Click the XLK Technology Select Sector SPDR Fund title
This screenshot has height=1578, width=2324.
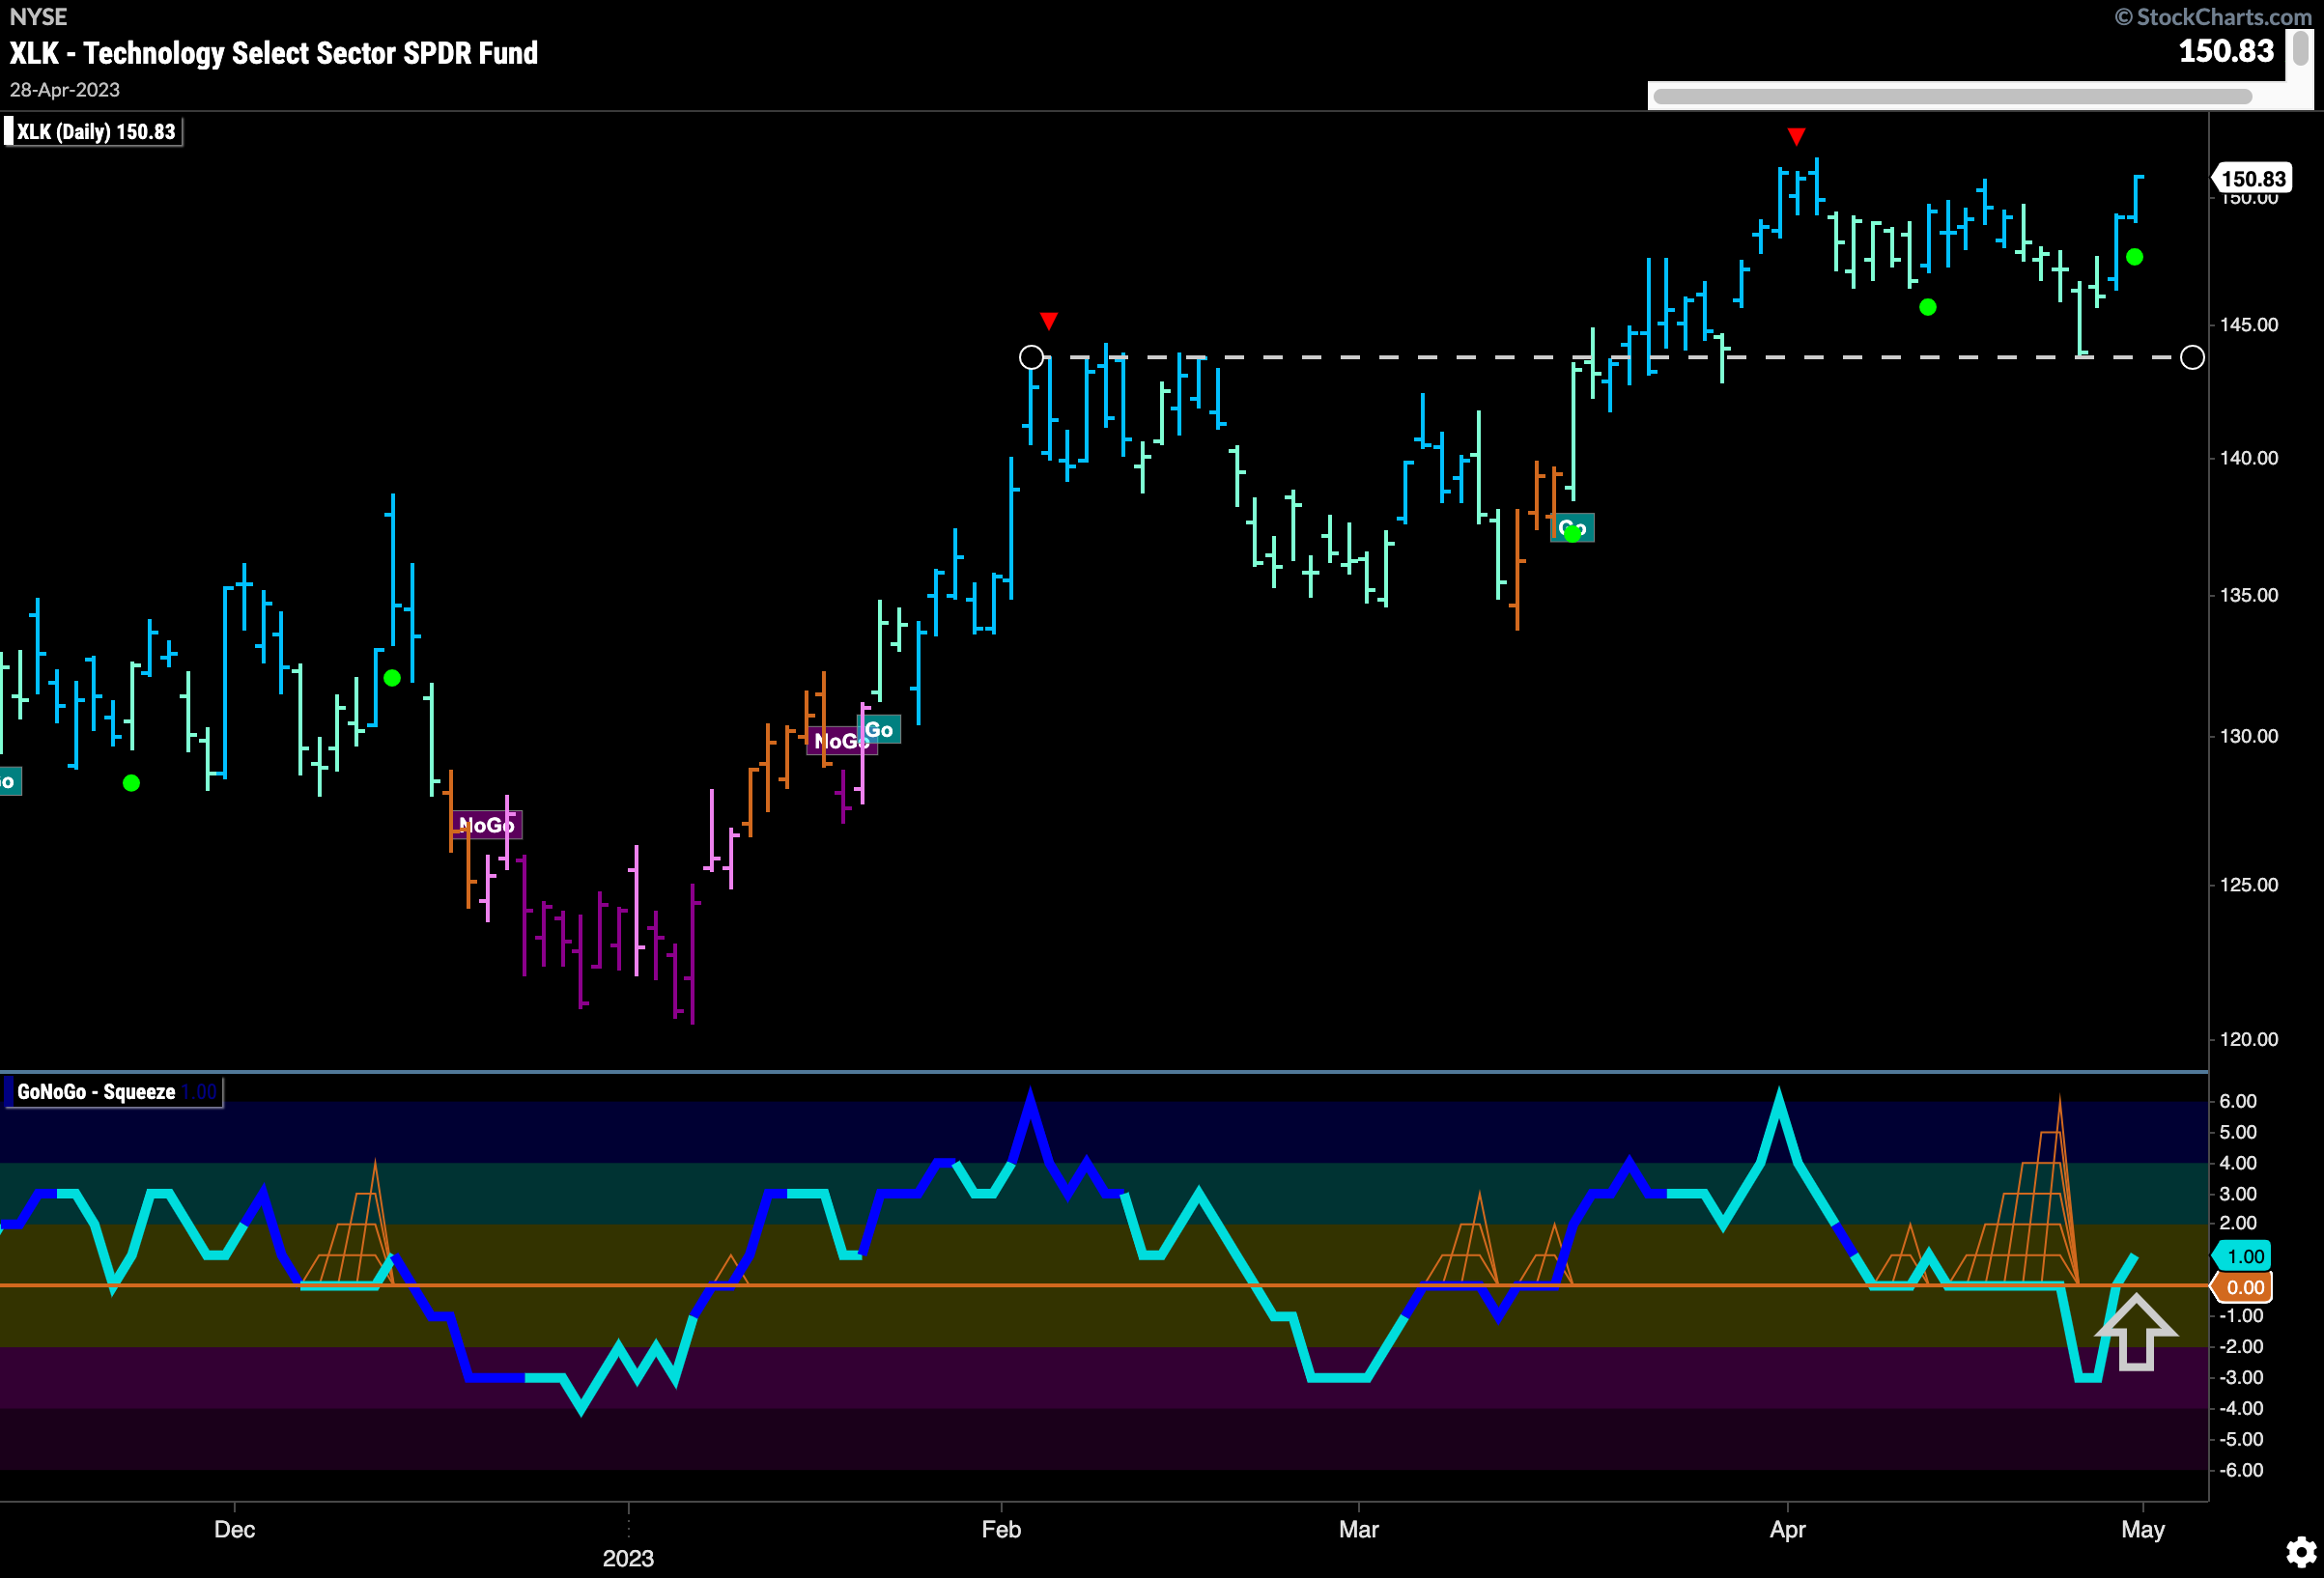point(274,53)
